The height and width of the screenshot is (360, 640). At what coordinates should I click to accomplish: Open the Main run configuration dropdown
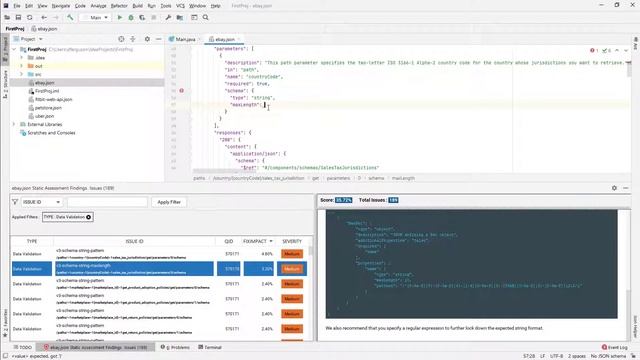point(95,18)
